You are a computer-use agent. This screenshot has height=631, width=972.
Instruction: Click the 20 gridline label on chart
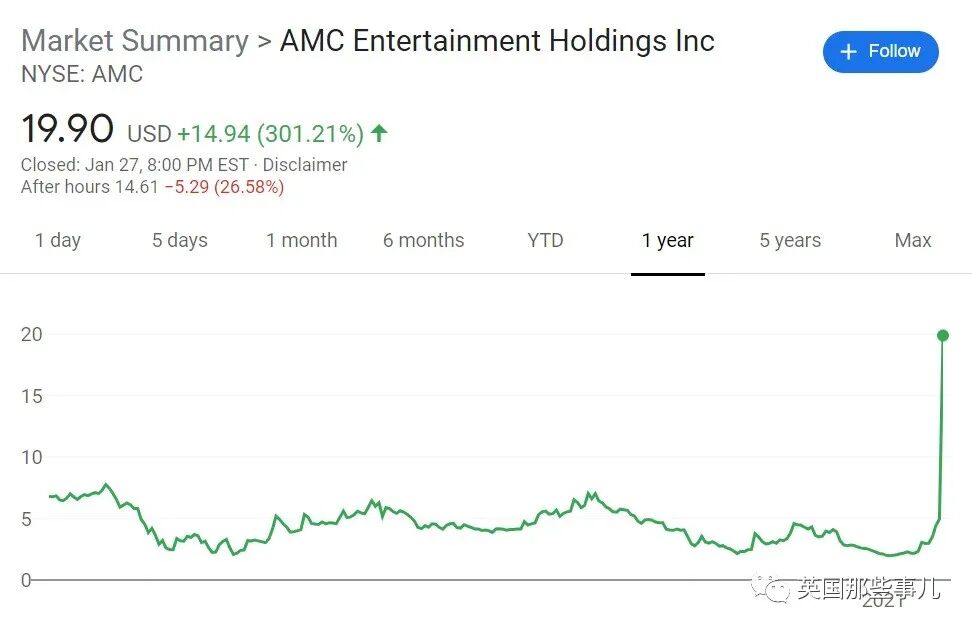pyautogui.click(x=32, y=335)
